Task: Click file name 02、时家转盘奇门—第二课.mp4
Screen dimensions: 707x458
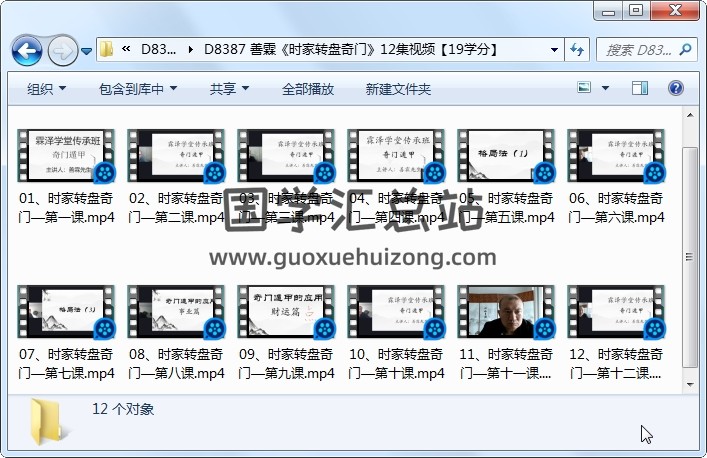Action: [176, 208]
